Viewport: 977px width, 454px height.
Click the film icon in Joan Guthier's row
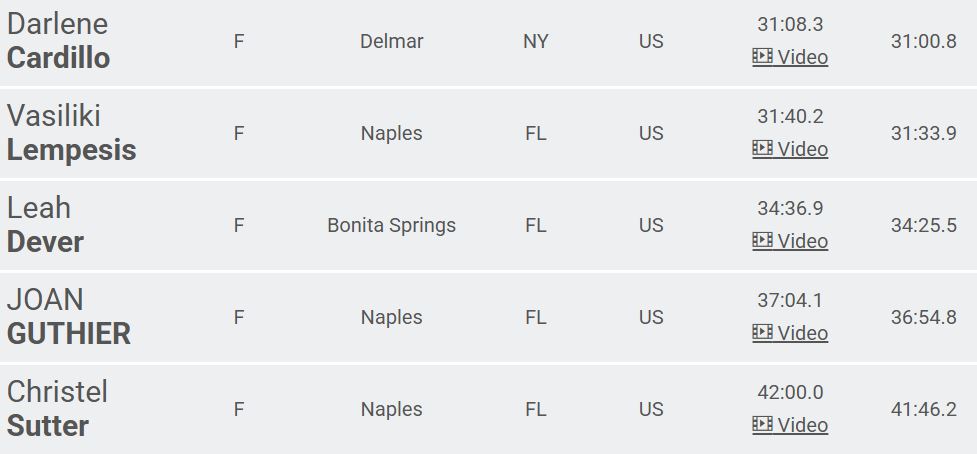coord(762,333)
